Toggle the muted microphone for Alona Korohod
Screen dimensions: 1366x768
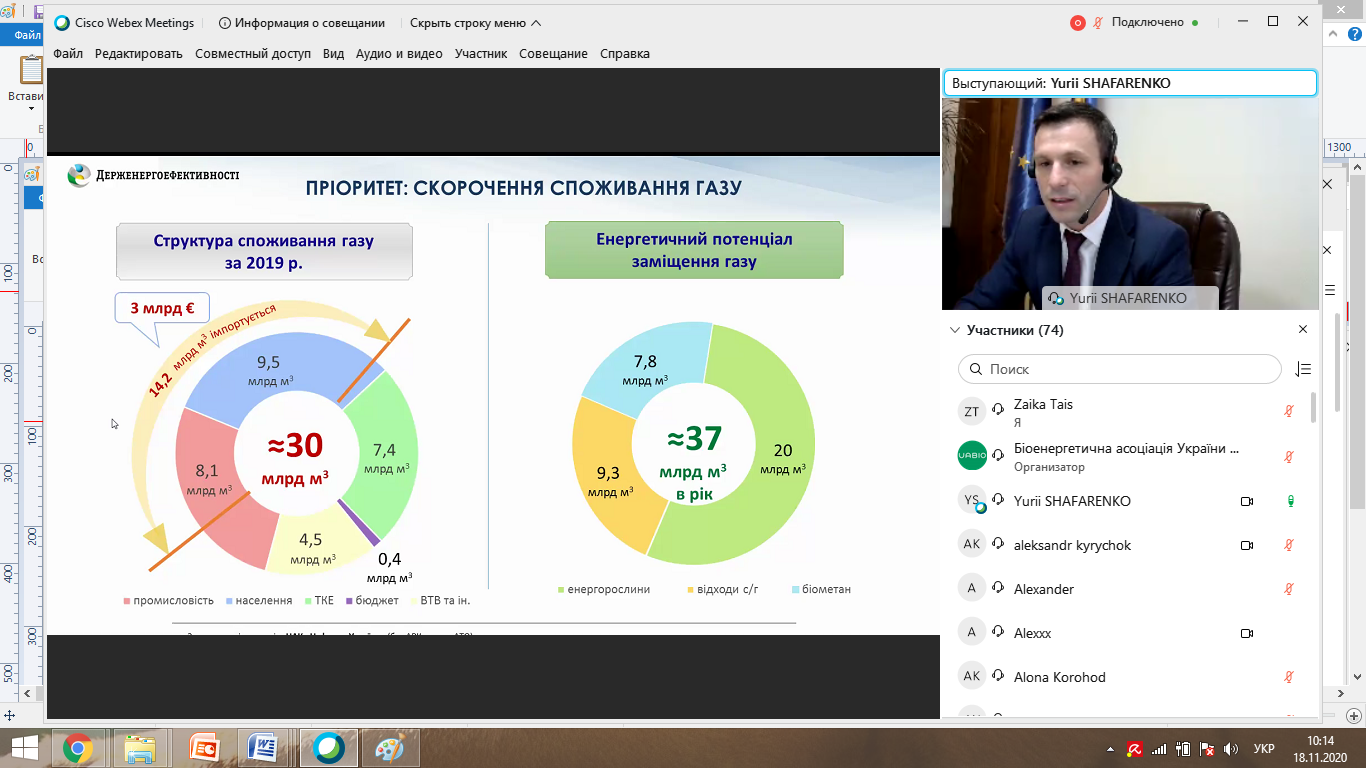(x=1290, y=677)
